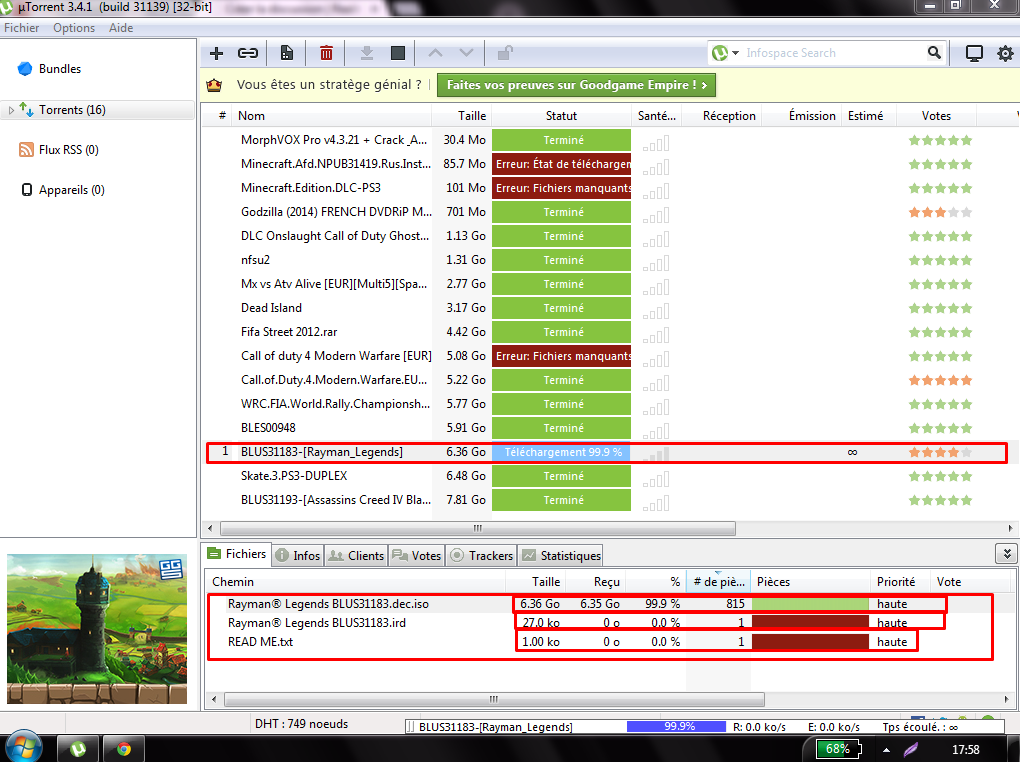Click the Chrome taskbar icon
Screen dimensions: 1020x762
pyautogui.click(x=123, y=749)
